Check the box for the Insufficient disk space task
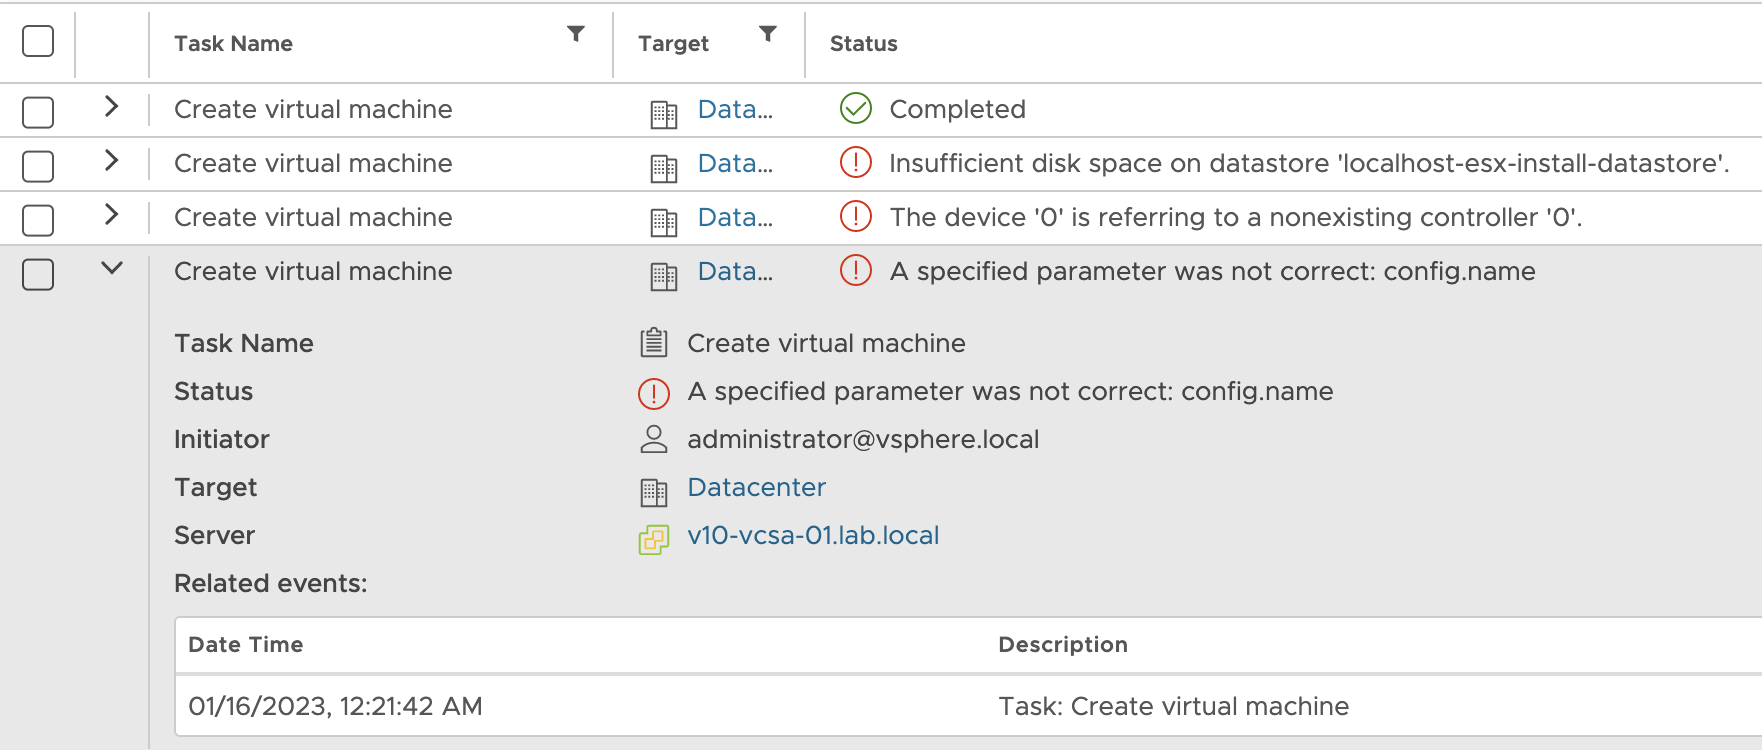Screen dimensions: 1762x750 coord(38,166)
